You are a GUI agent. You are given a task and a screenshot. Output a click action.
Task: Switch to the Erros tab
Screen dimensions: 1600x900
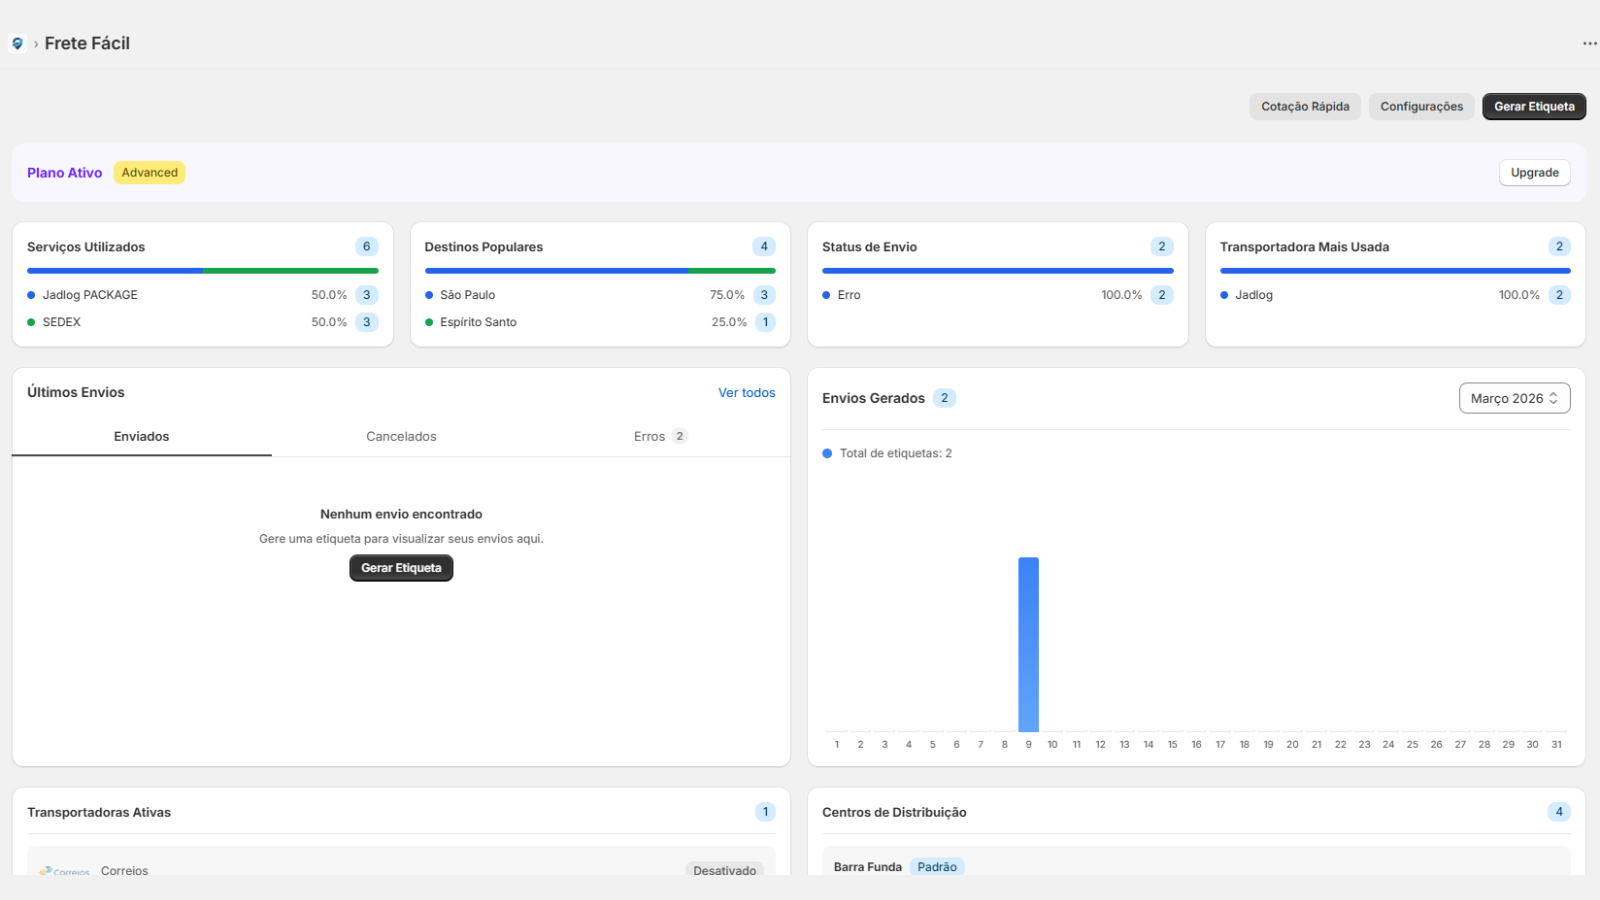[660, 436]
